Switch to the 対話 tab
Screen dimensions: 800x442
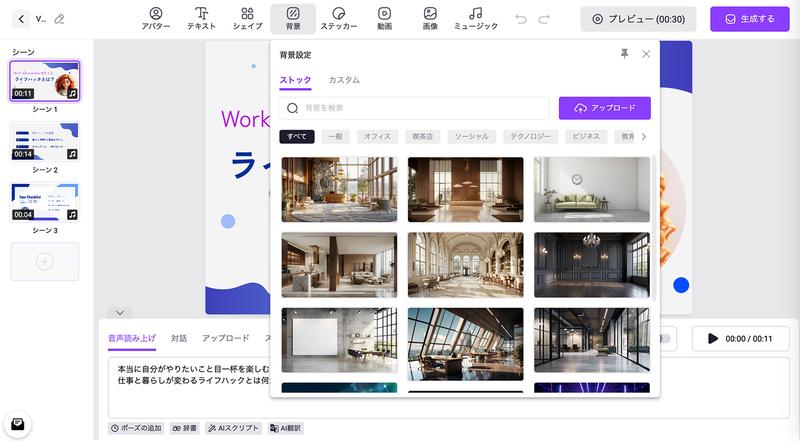pyautogui.click(x=179, y=338)
